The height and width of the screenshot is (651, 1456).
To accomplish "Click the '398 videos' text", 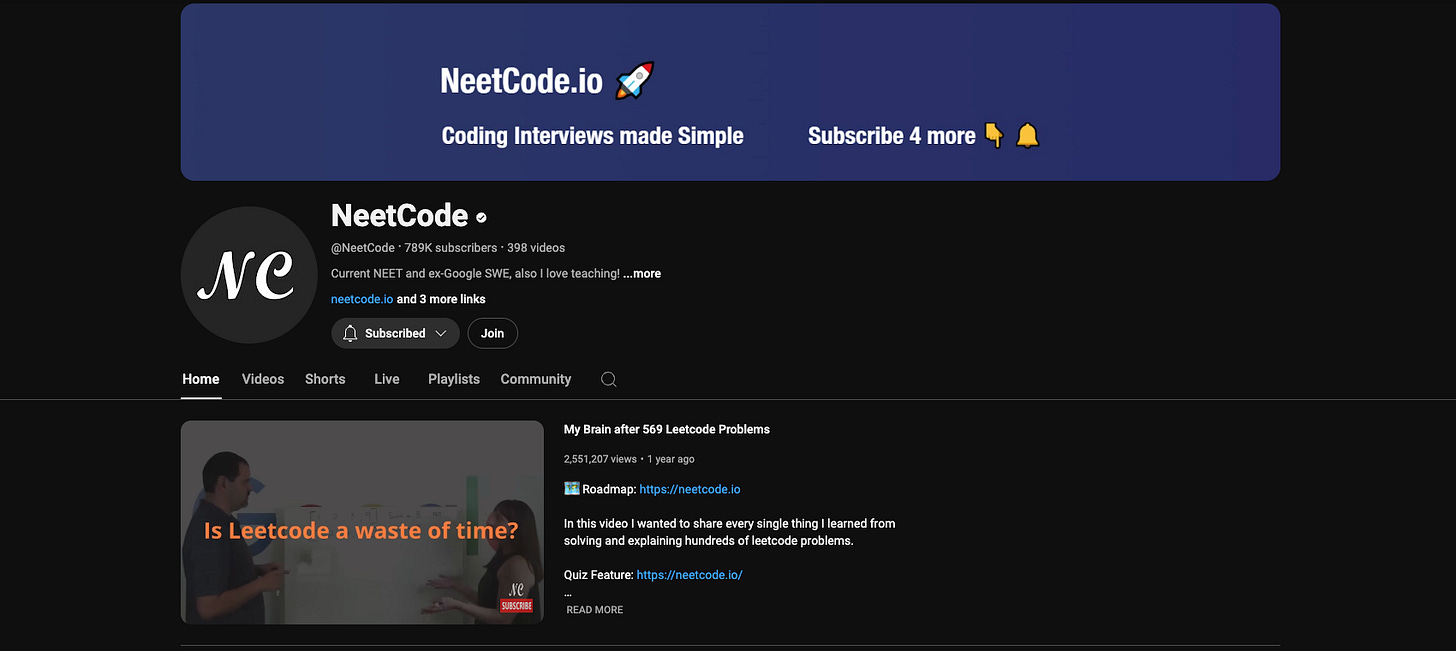I will pyautogui.click(x=536, y=247).
